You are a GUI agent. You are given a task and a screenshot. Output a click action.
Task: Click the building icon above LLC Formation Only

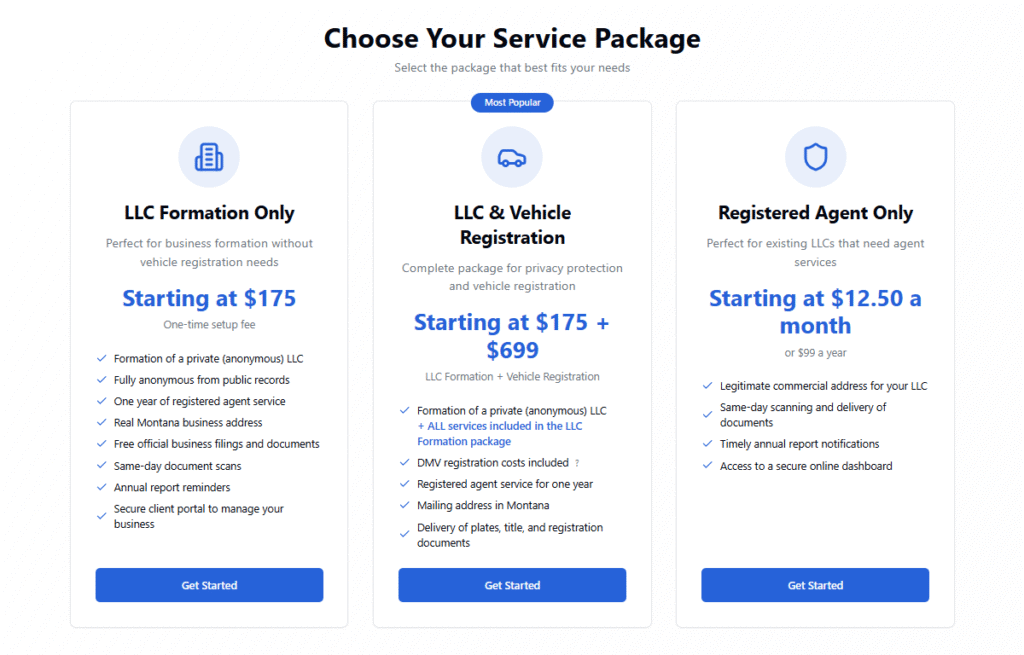pos(209,157)
